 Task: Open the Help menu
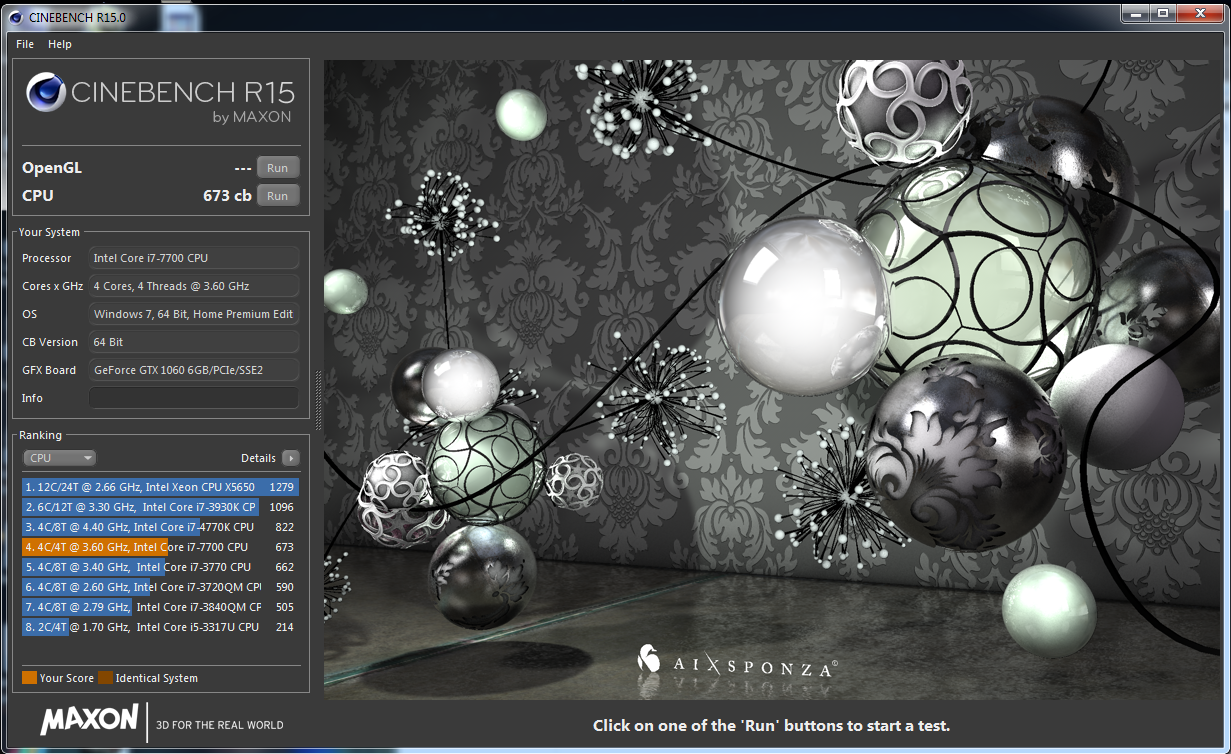(60, 44)
